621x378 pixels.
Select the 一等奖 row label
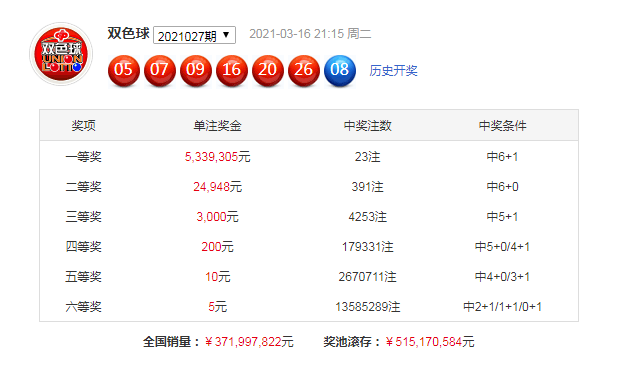click(x=84, y=157)
